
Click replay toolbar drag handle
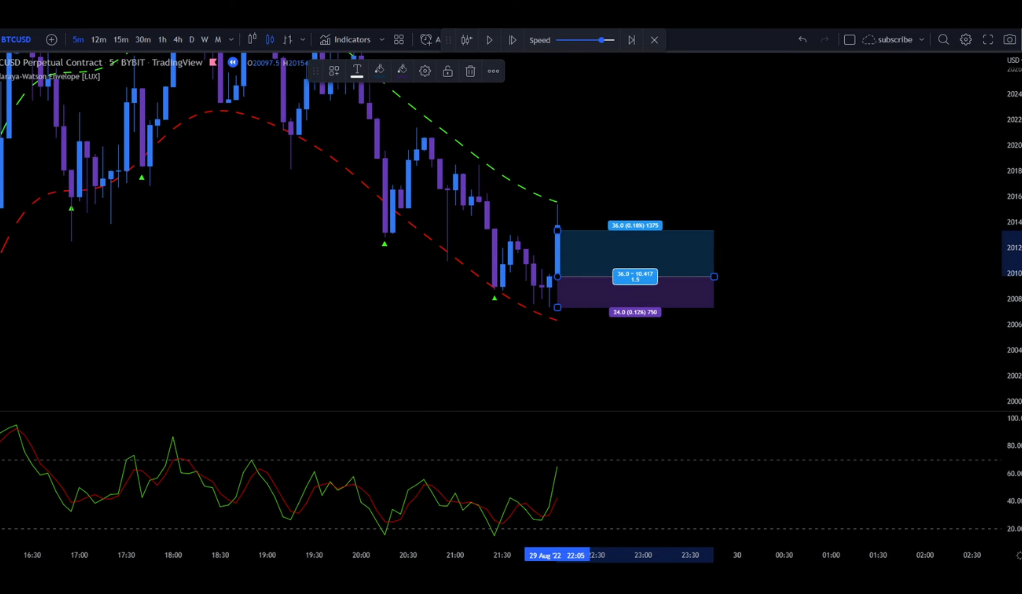point(448,40)
